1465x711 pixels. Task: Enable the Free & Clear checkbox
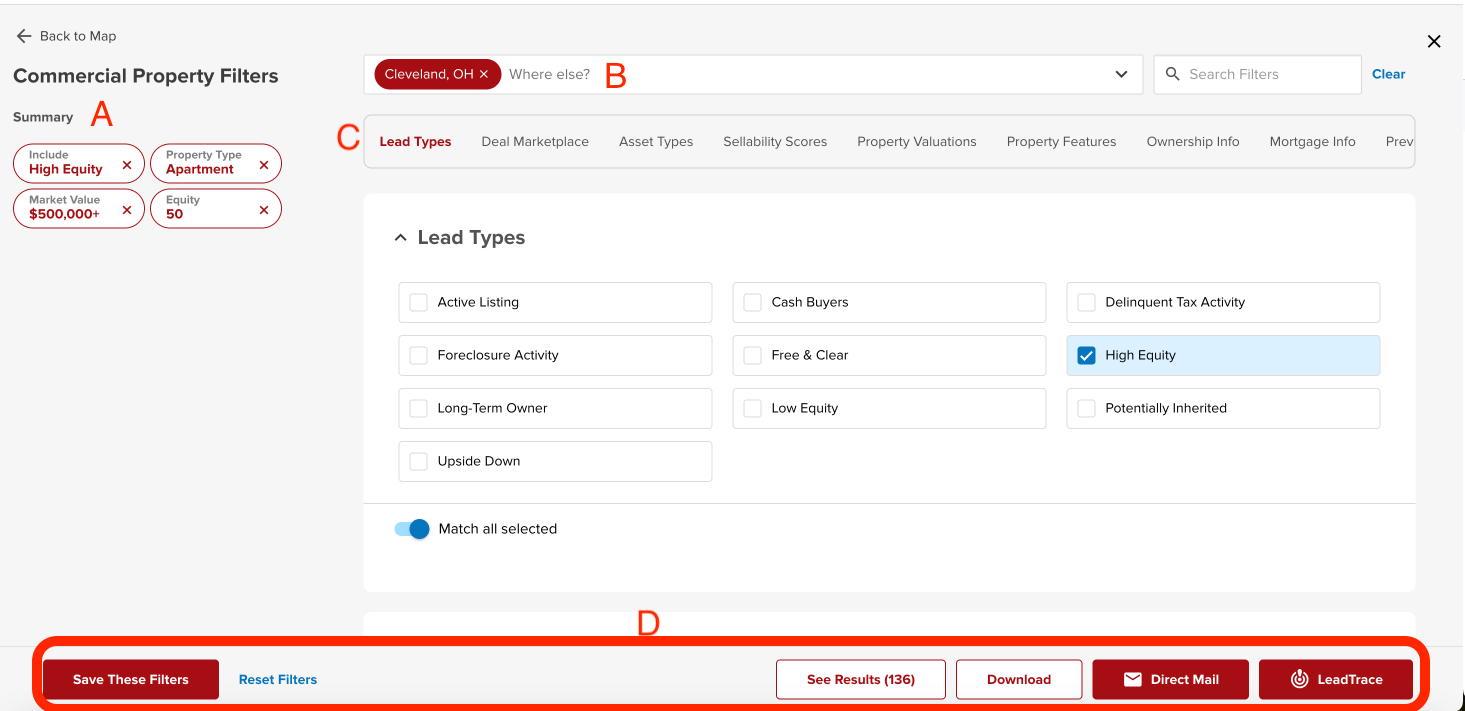pyautogui.click(x=752, y=355)
